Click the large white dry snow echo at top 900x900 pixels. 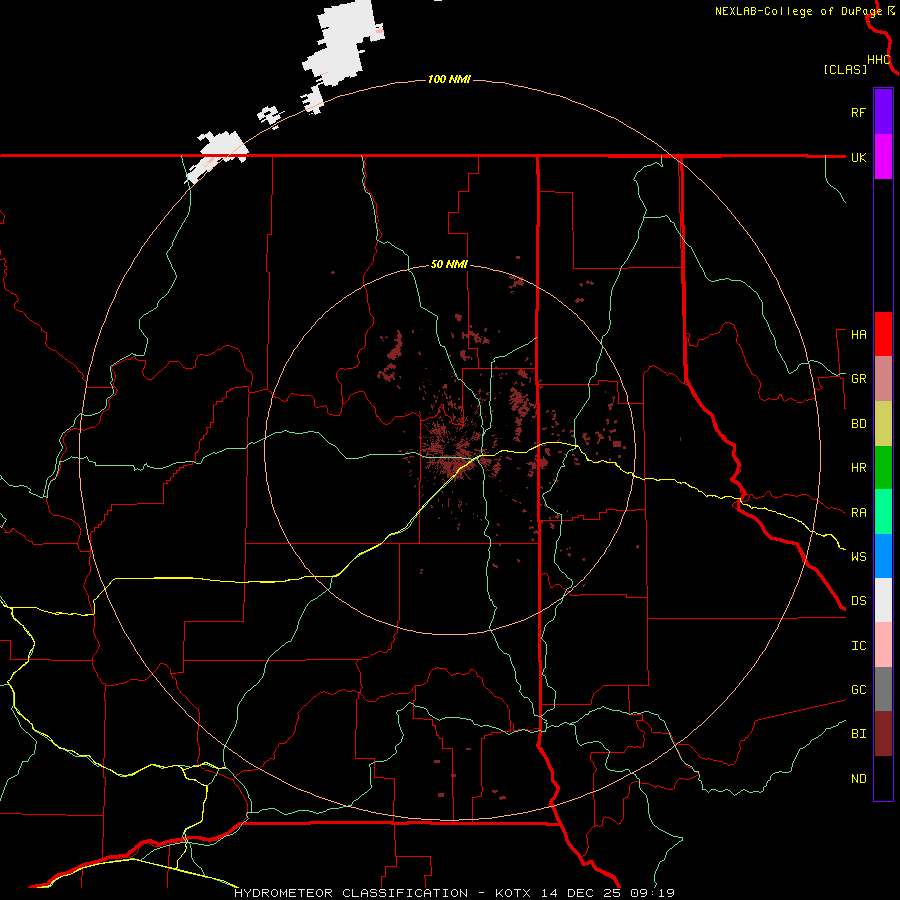342,43
